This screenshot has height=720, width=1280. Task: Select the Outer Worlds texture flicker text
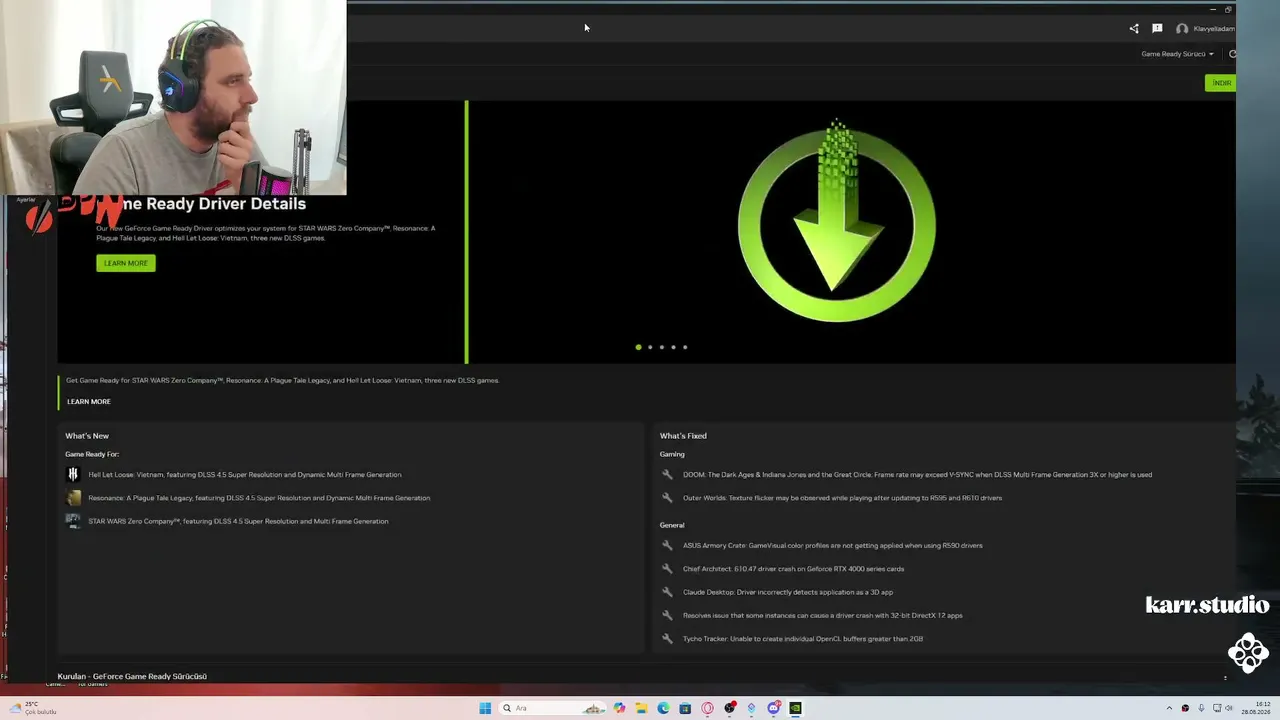coord(842,498)
